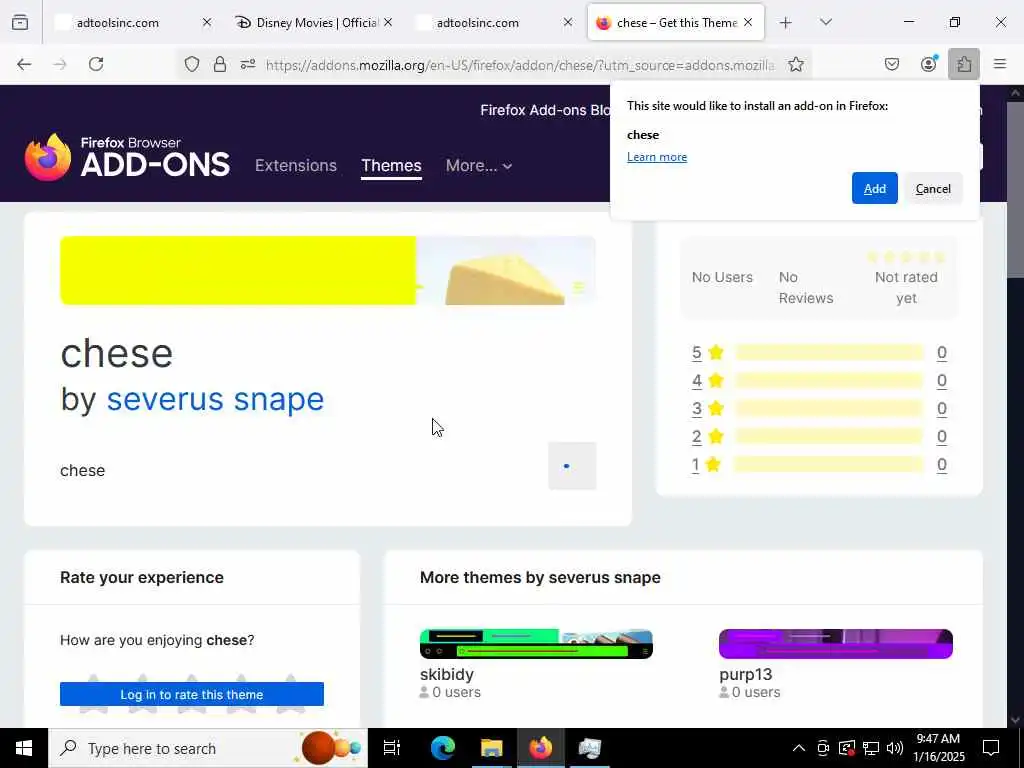Viewport: 1024px width, 768px height.
Task: Open the site permissions icon in address bar
Action: click(x=248, y=64)
